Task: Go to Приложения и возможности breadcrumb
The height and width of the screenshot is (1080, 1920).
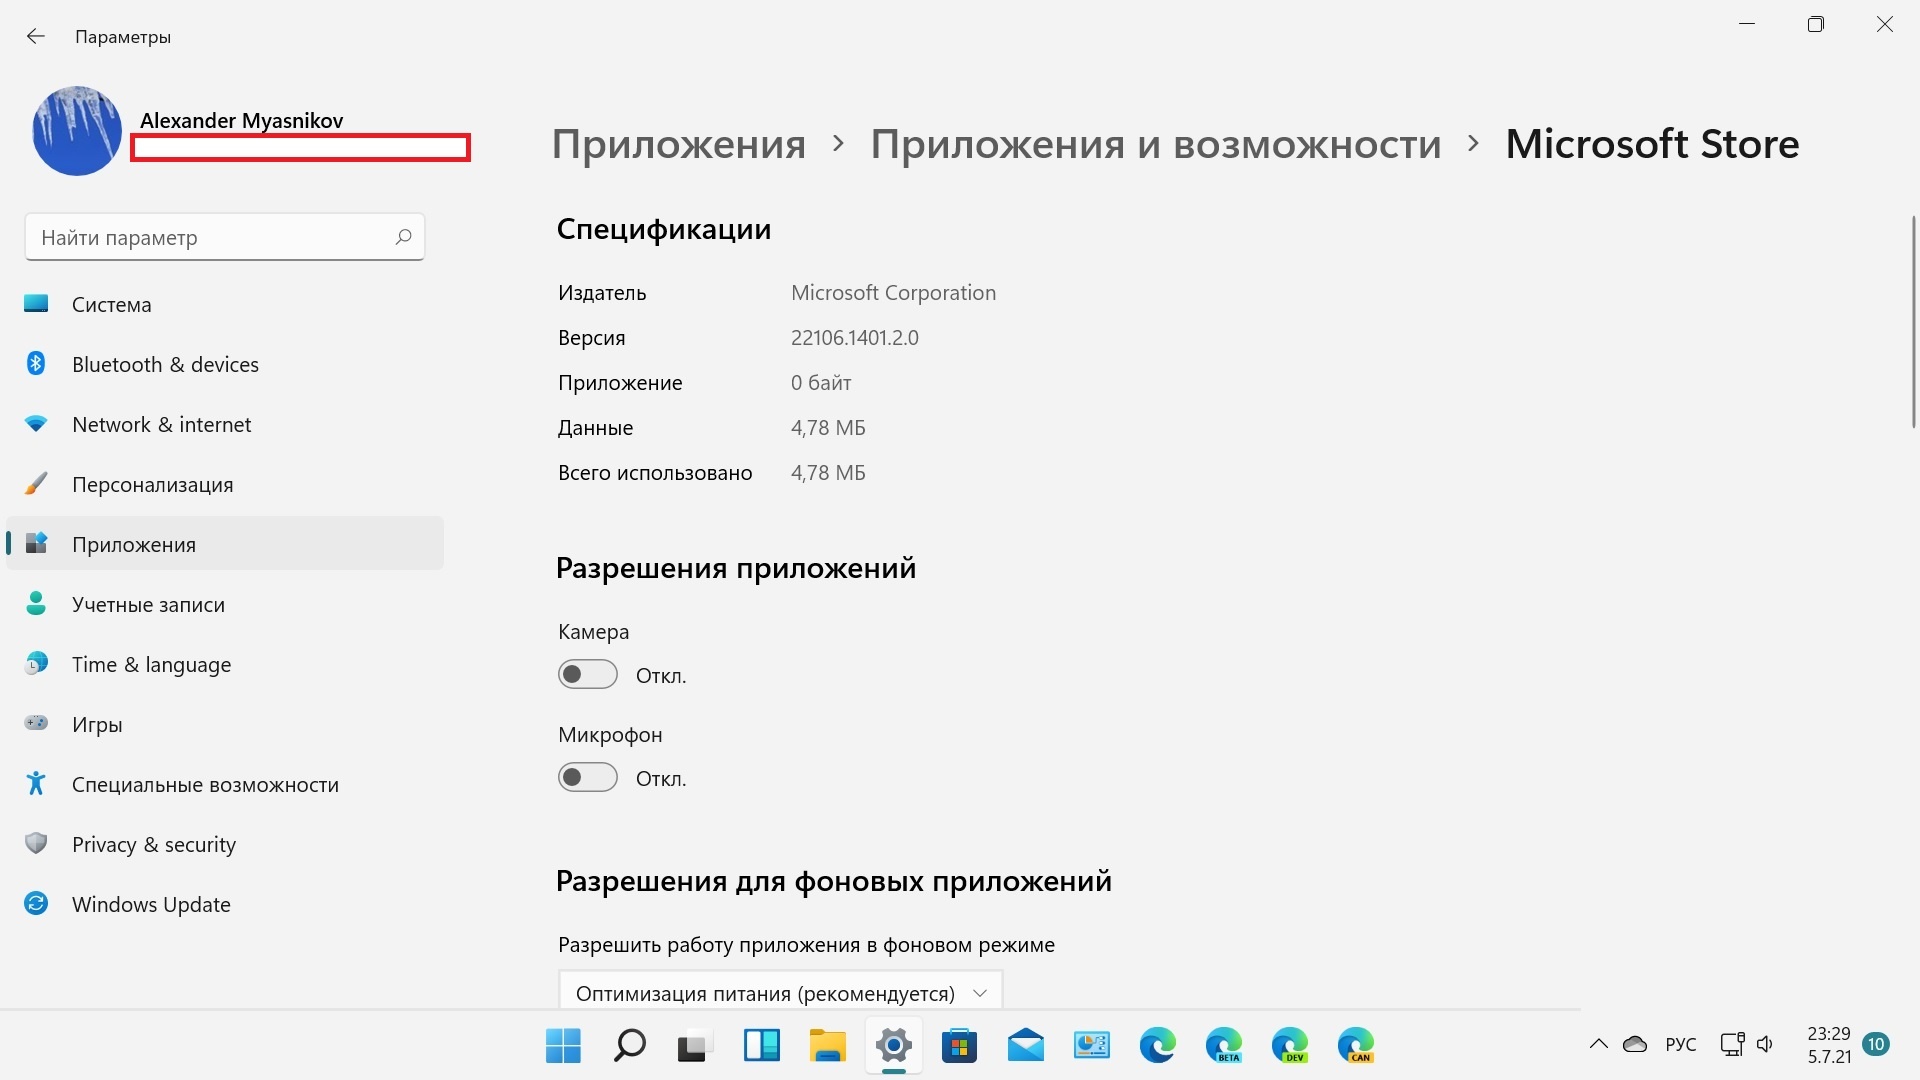Action: (1156, 144)
